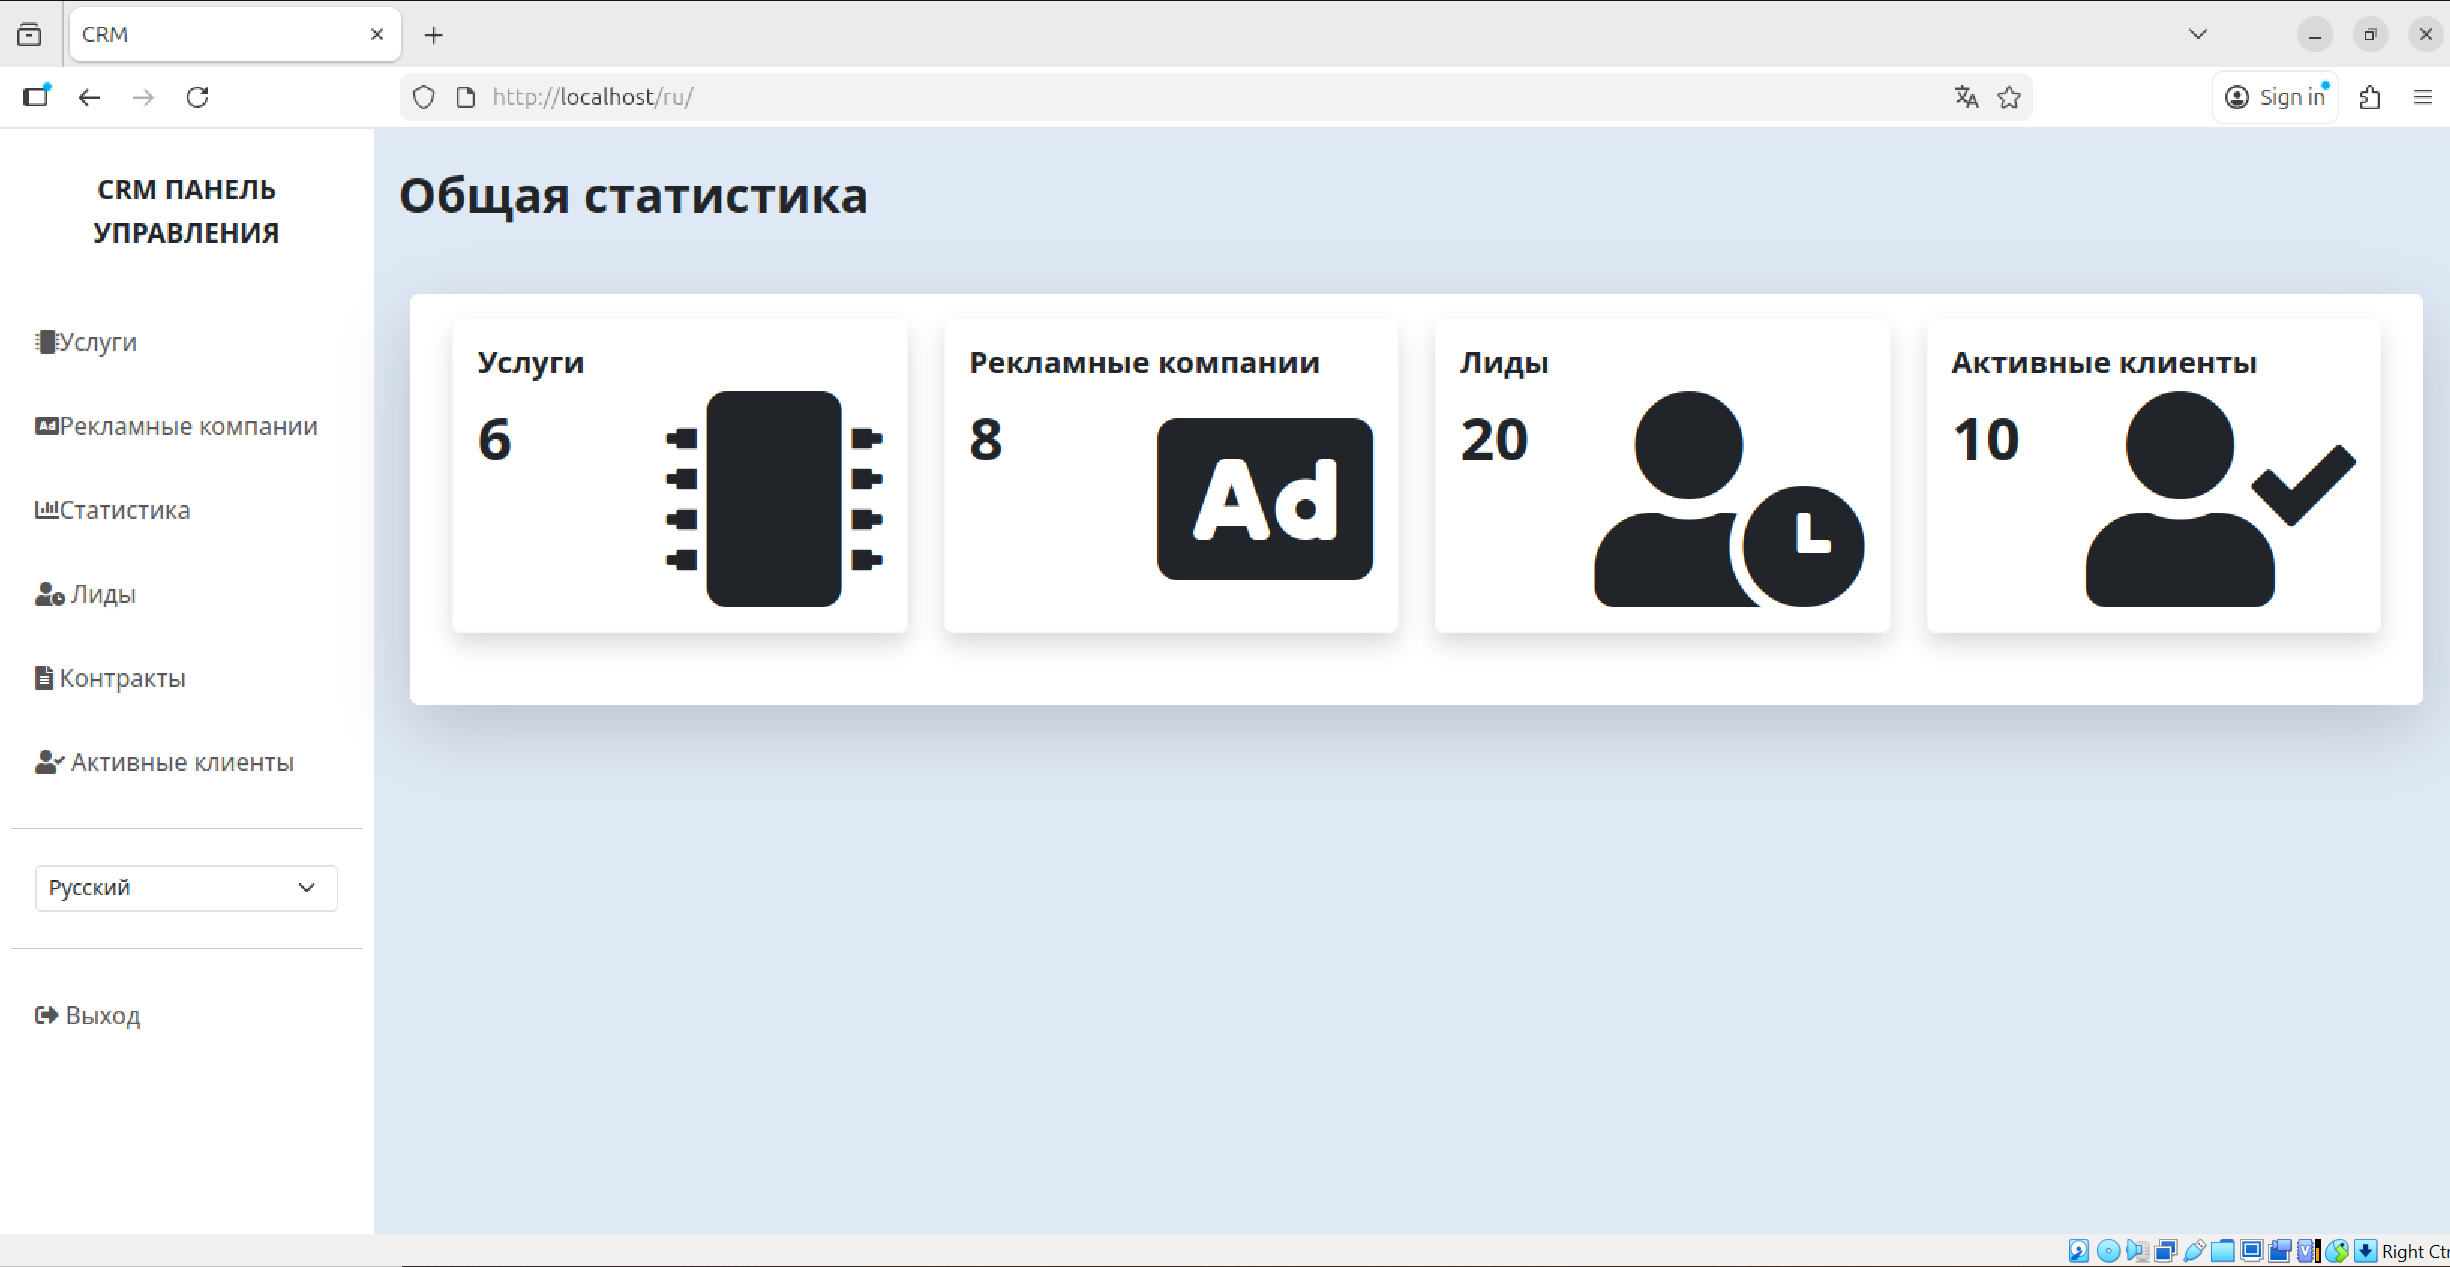This screenshot has width=2450, height=1267.
Task: Click the bar chart icon beside Статистика
Action: [47, 510]
